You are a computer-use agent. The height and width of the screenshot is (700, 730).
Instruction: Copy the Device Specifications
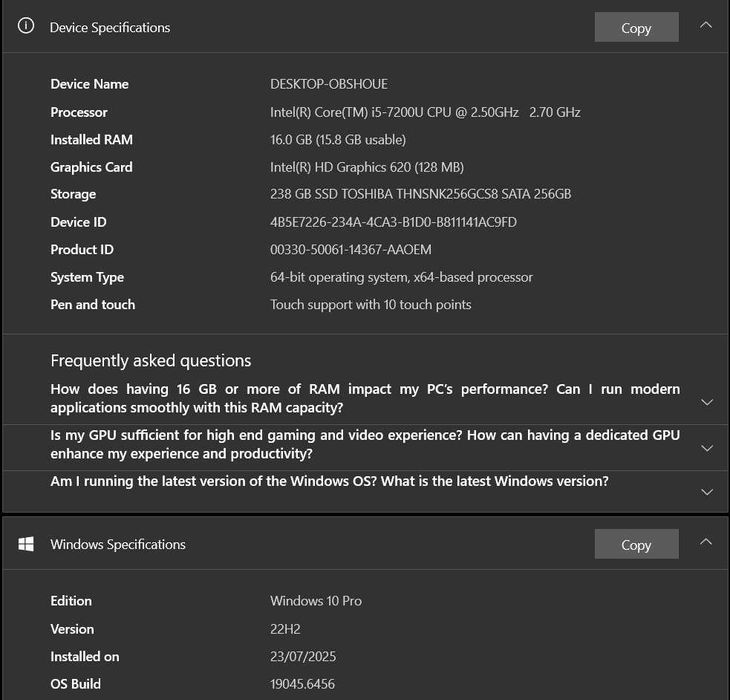[636, 27]
